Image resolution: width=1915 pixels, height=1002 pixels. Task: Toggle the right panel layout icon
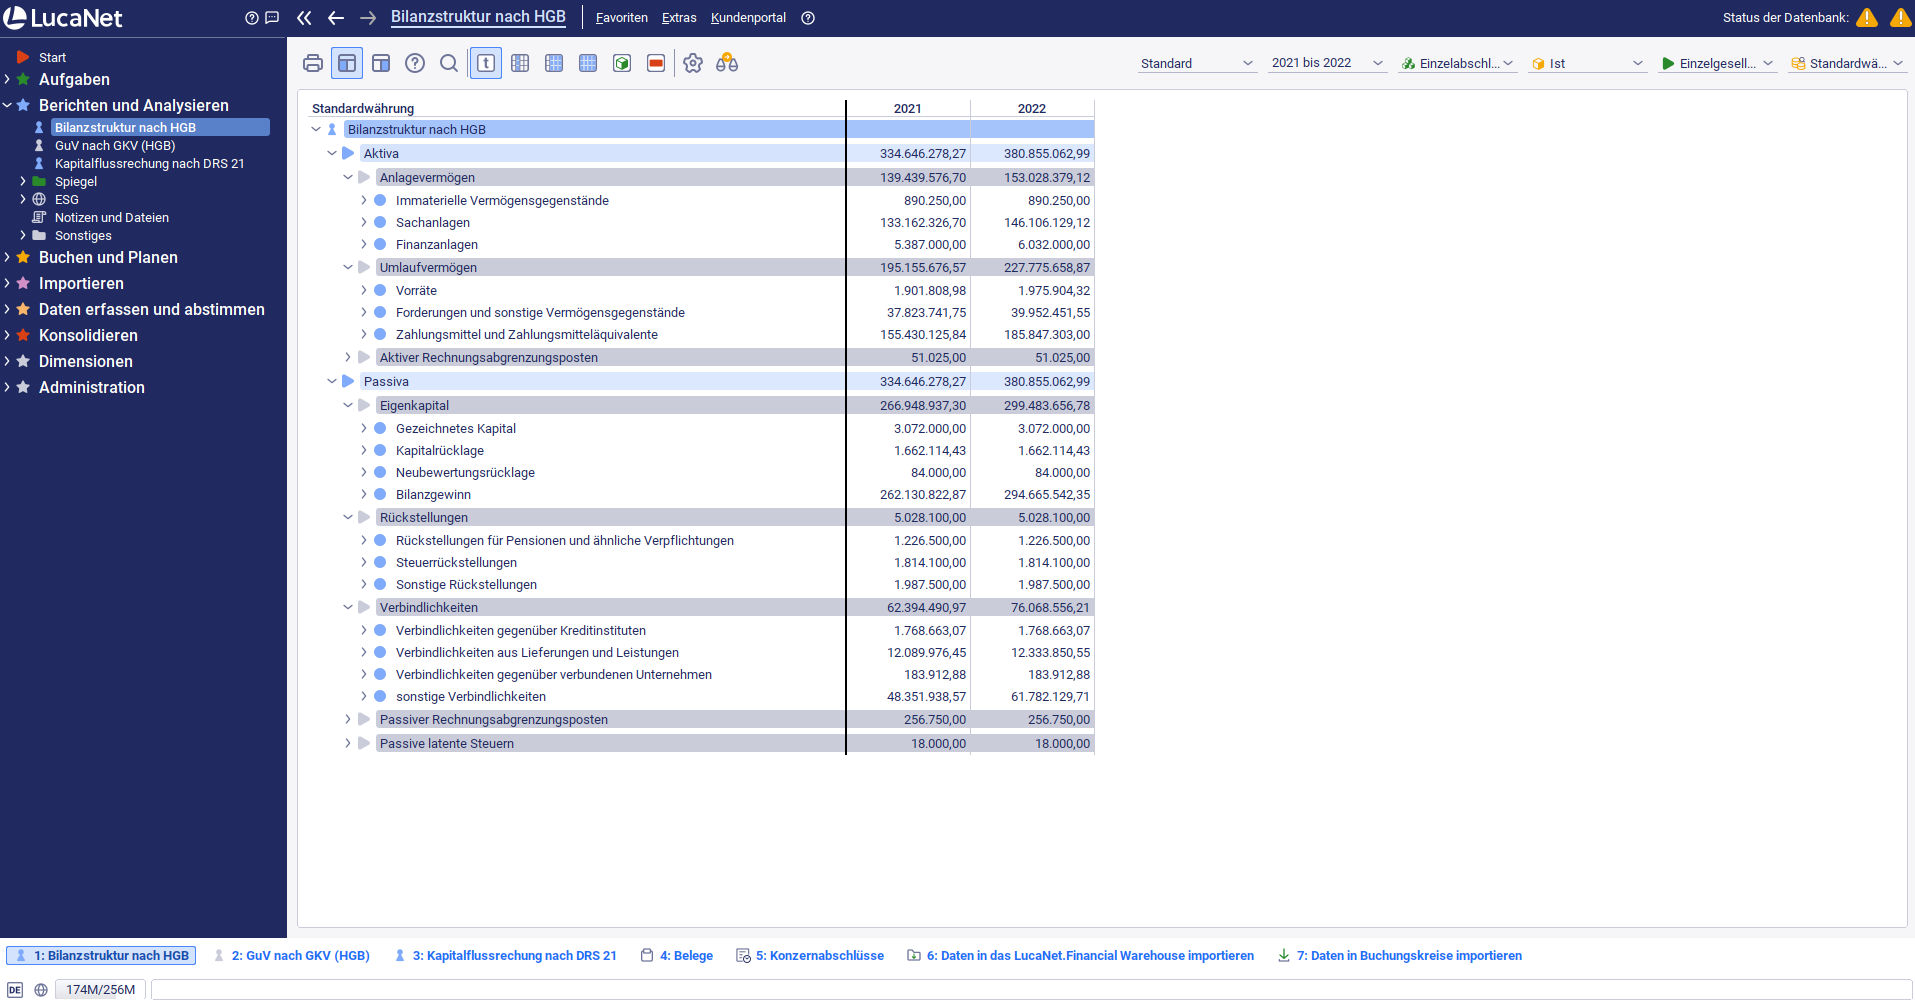tap(381, 63)
